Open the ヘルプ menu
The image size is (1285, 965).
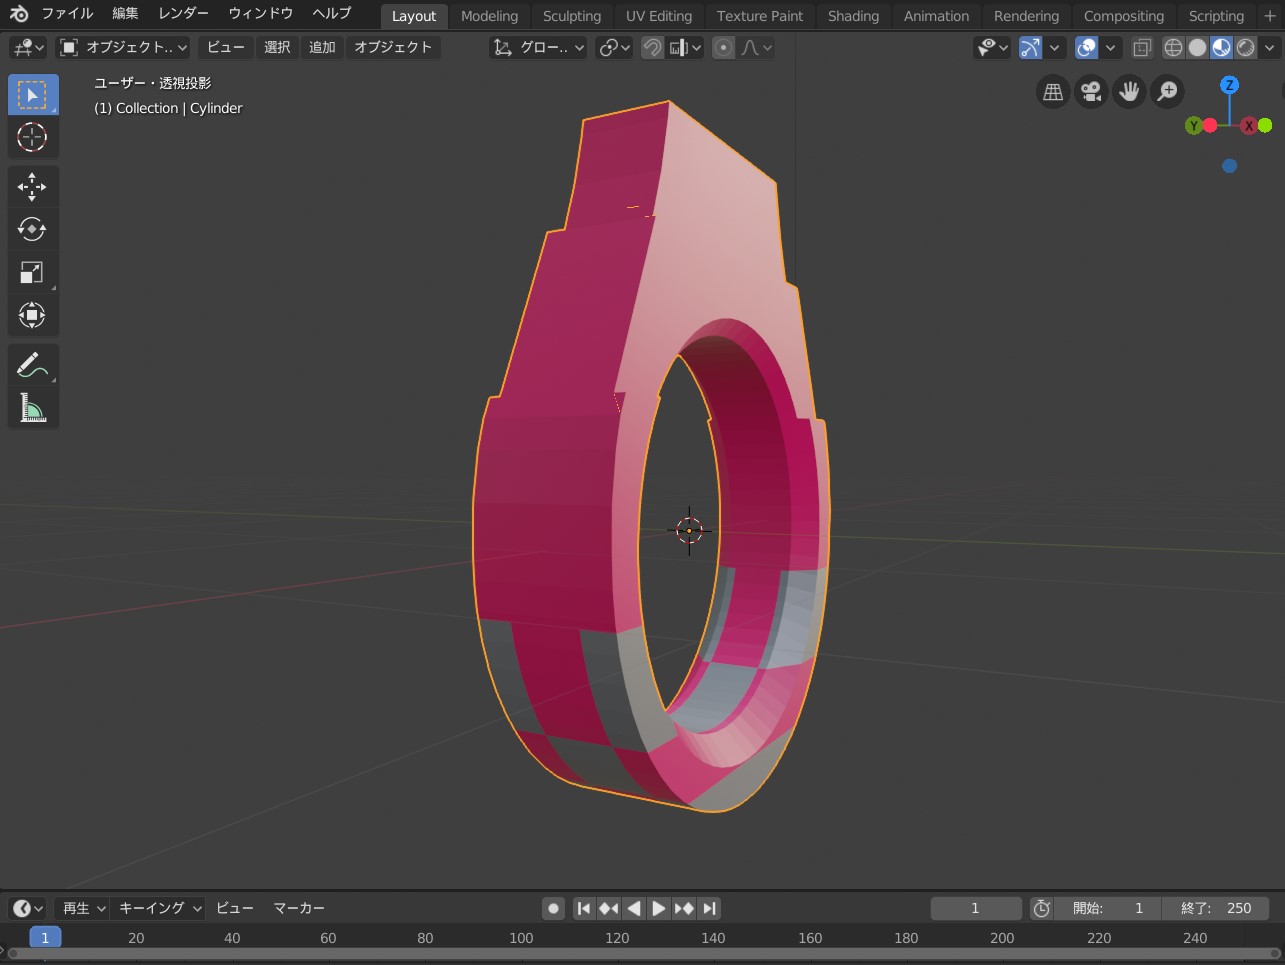(332, 14)
